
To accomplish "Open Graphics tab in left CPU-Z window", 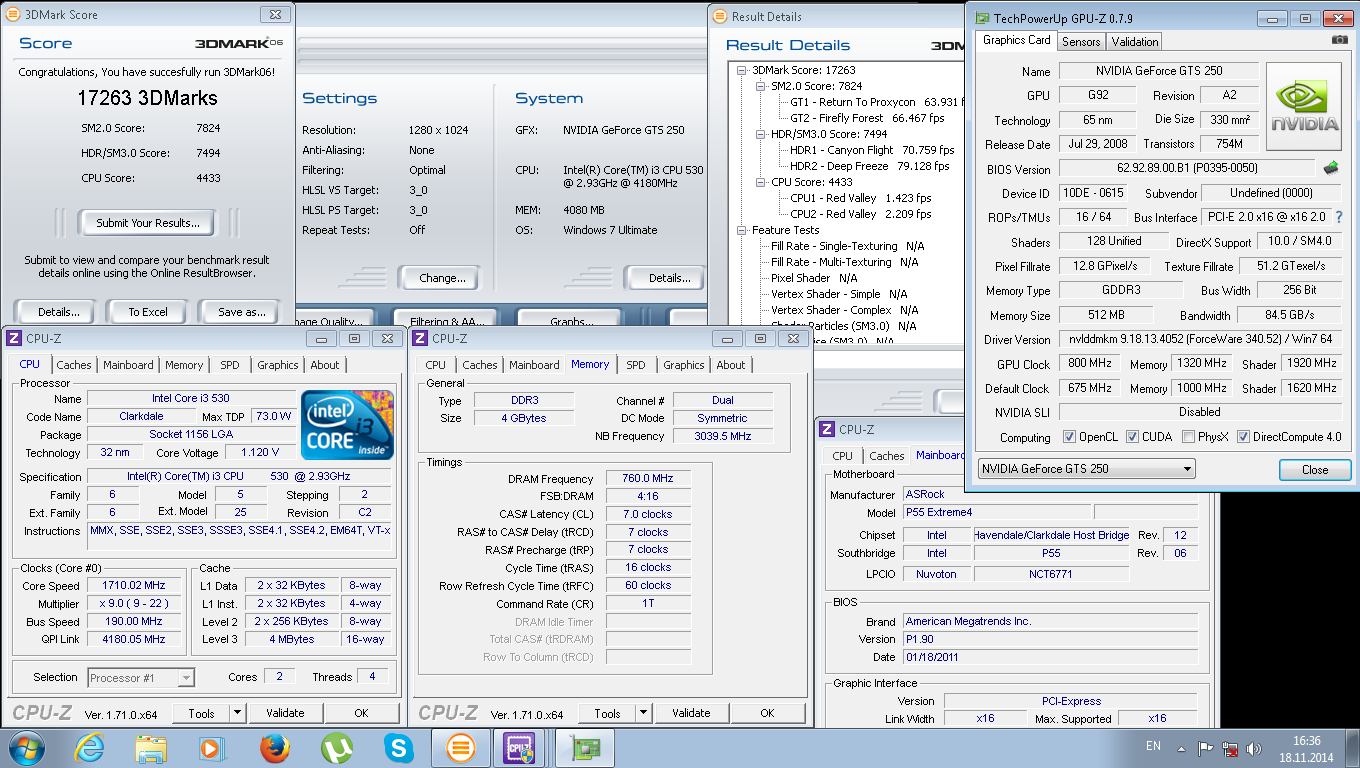I will click(278, 365).
